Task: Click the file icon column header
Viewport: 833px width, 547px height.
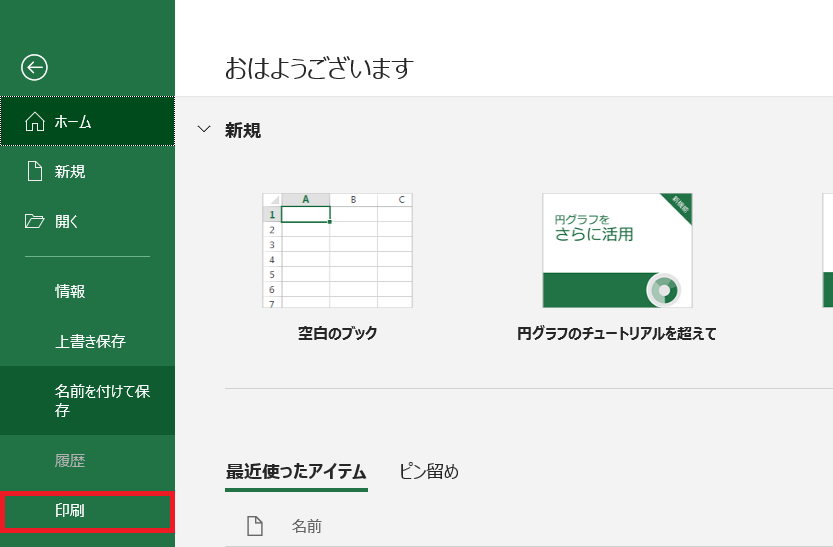Action: coord(254,526)
